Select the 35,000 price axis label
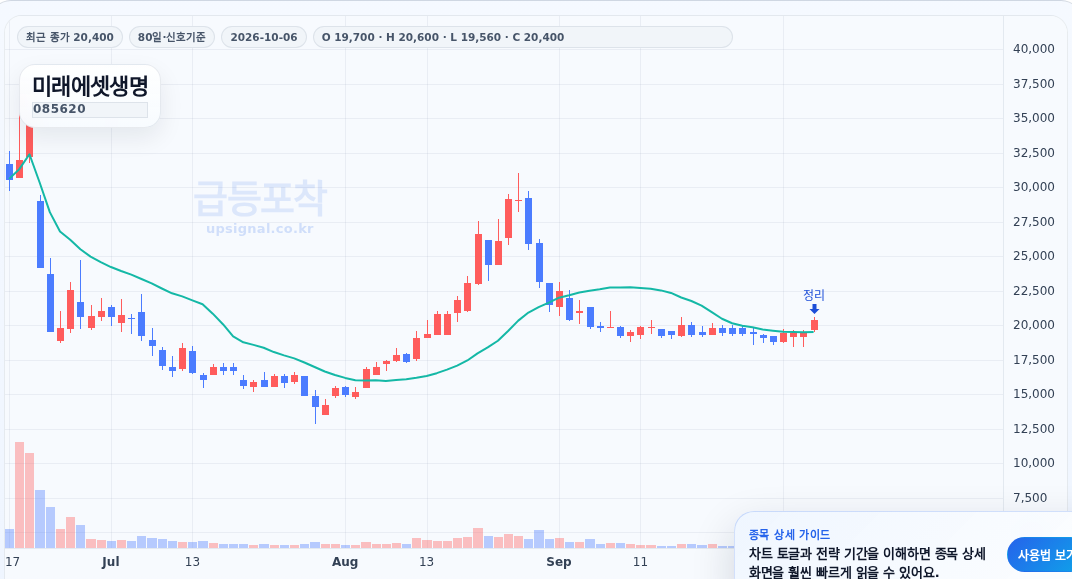 (x=1034, y=118)
